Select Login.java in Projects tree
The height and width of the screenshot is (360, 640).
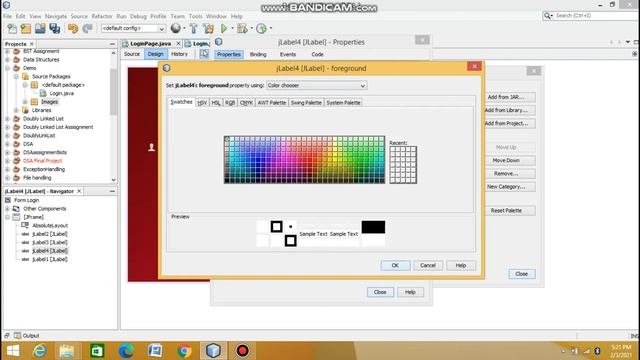[x=62, y=93]
